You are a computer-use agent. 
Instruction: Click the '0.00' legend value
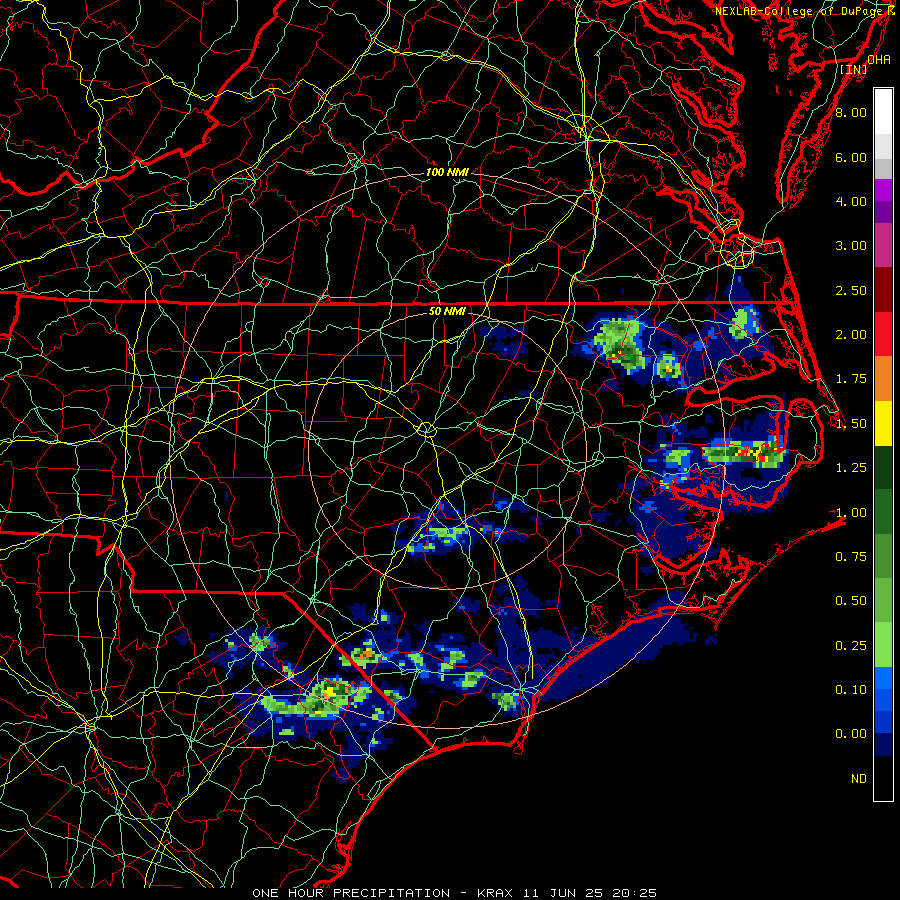(x=851, y=734)
